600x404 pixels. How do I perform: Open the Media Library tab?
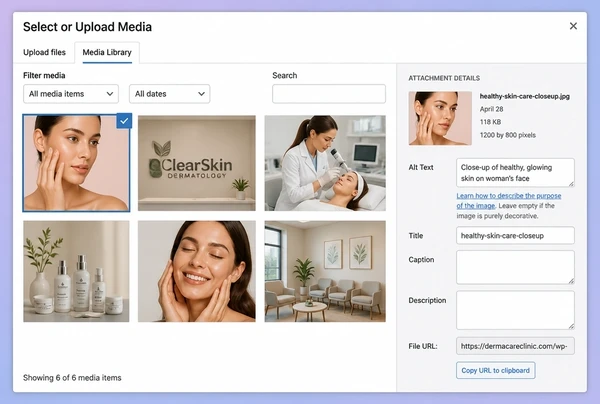[107, 52]
